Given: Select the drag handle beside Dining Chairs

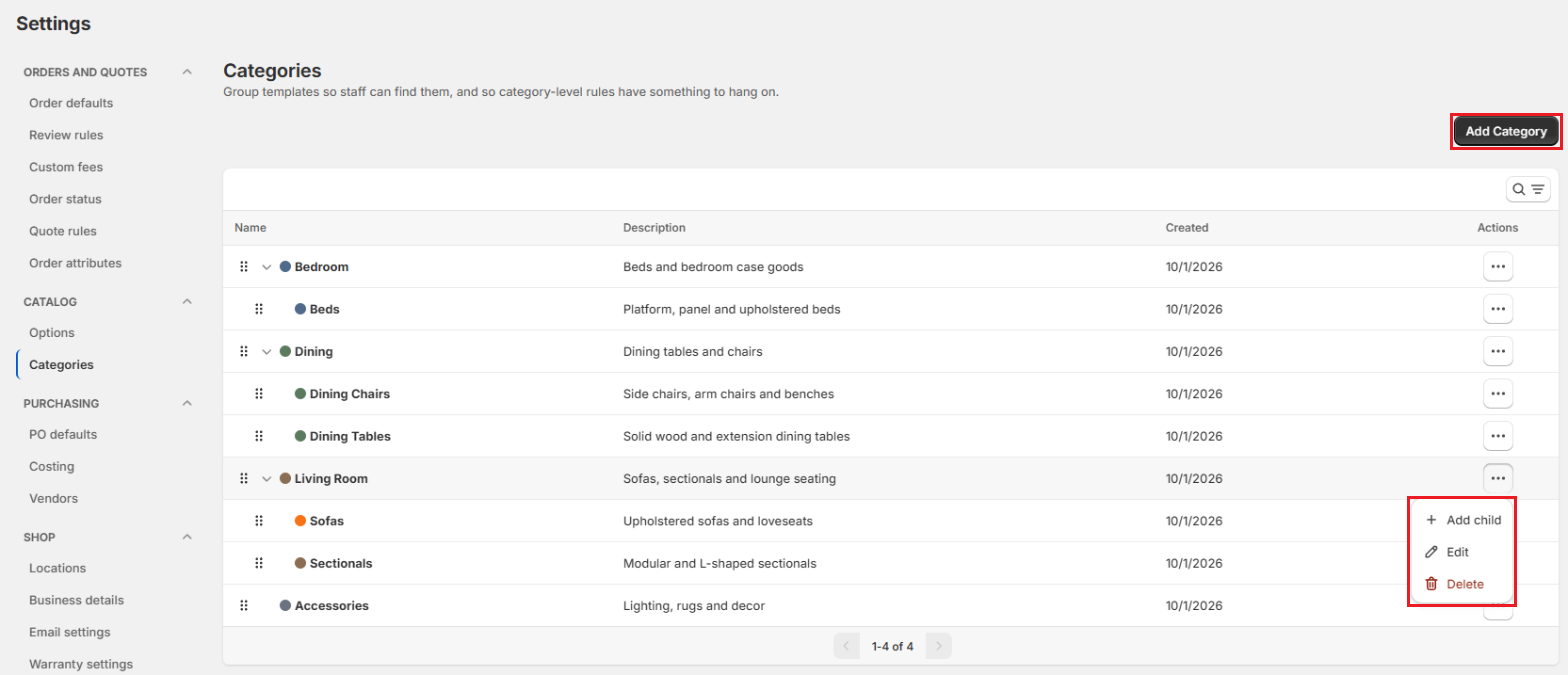Looking at the screenshot, I should (259, 394).
